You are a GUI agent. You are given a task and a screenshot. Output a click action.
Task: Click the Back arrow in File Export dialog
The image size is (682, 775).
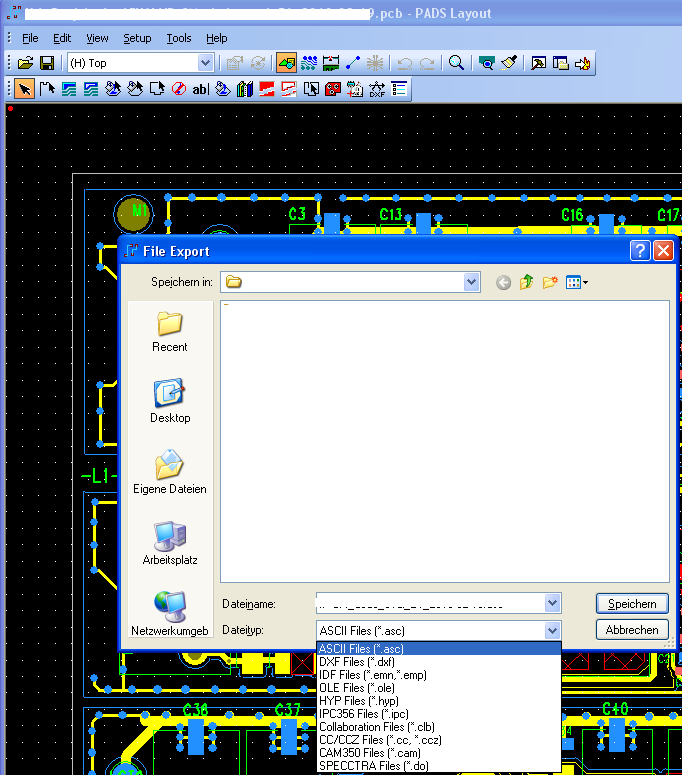[x=503, y=283]
